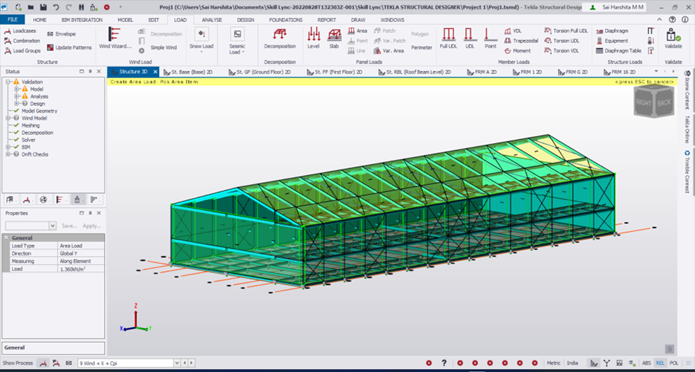Click the Decomposition load icon

click(x=280, y=38)
